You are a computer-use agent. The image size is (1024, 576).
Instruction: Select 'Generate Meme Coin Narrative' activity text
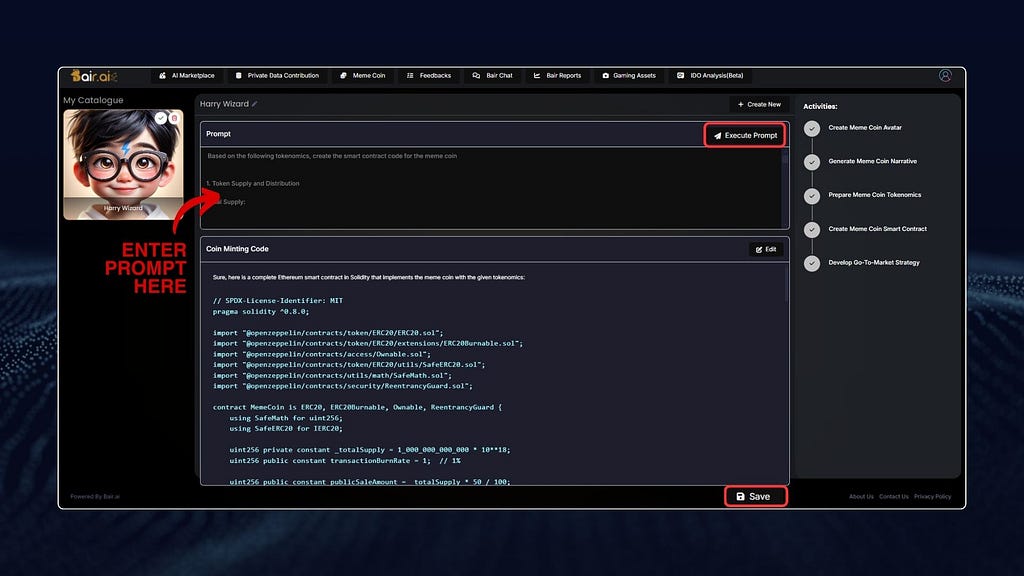(x=872, y=161)
